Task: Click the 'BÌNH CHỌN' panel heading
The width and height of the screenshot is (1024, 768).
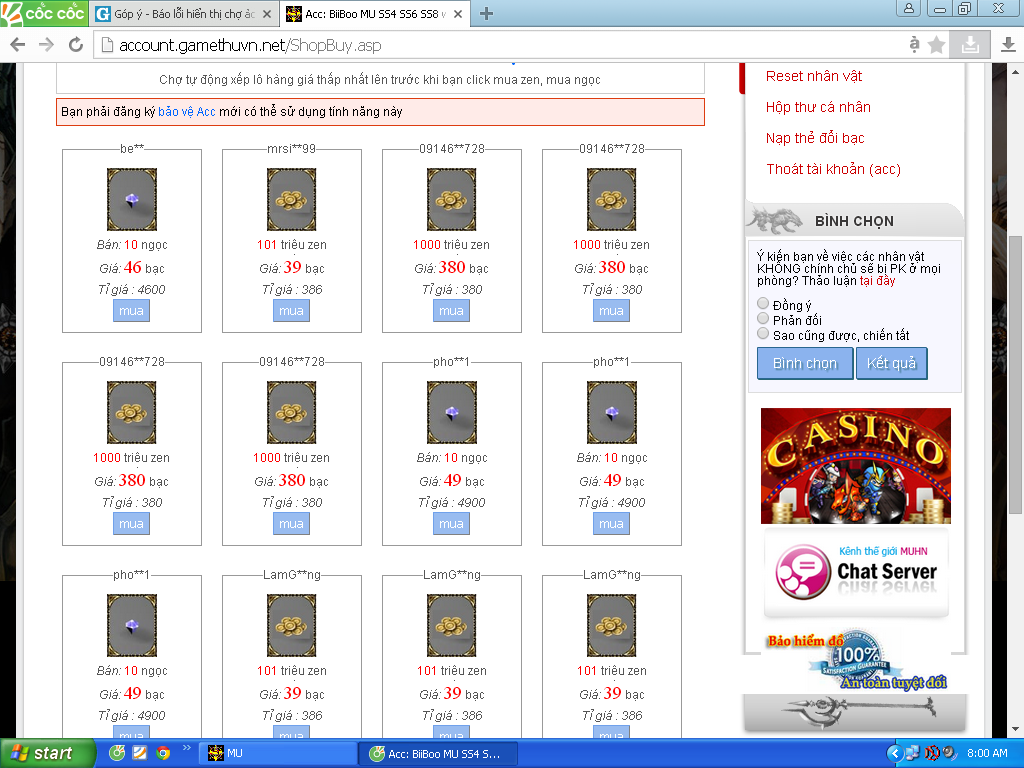Action: 854,221
